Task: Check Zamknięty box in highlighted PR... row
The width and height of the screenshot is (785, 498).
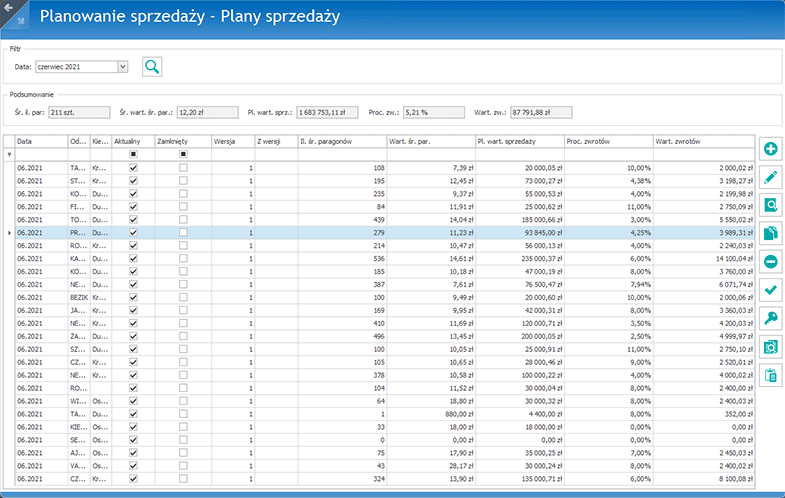Action: (183, 232)
